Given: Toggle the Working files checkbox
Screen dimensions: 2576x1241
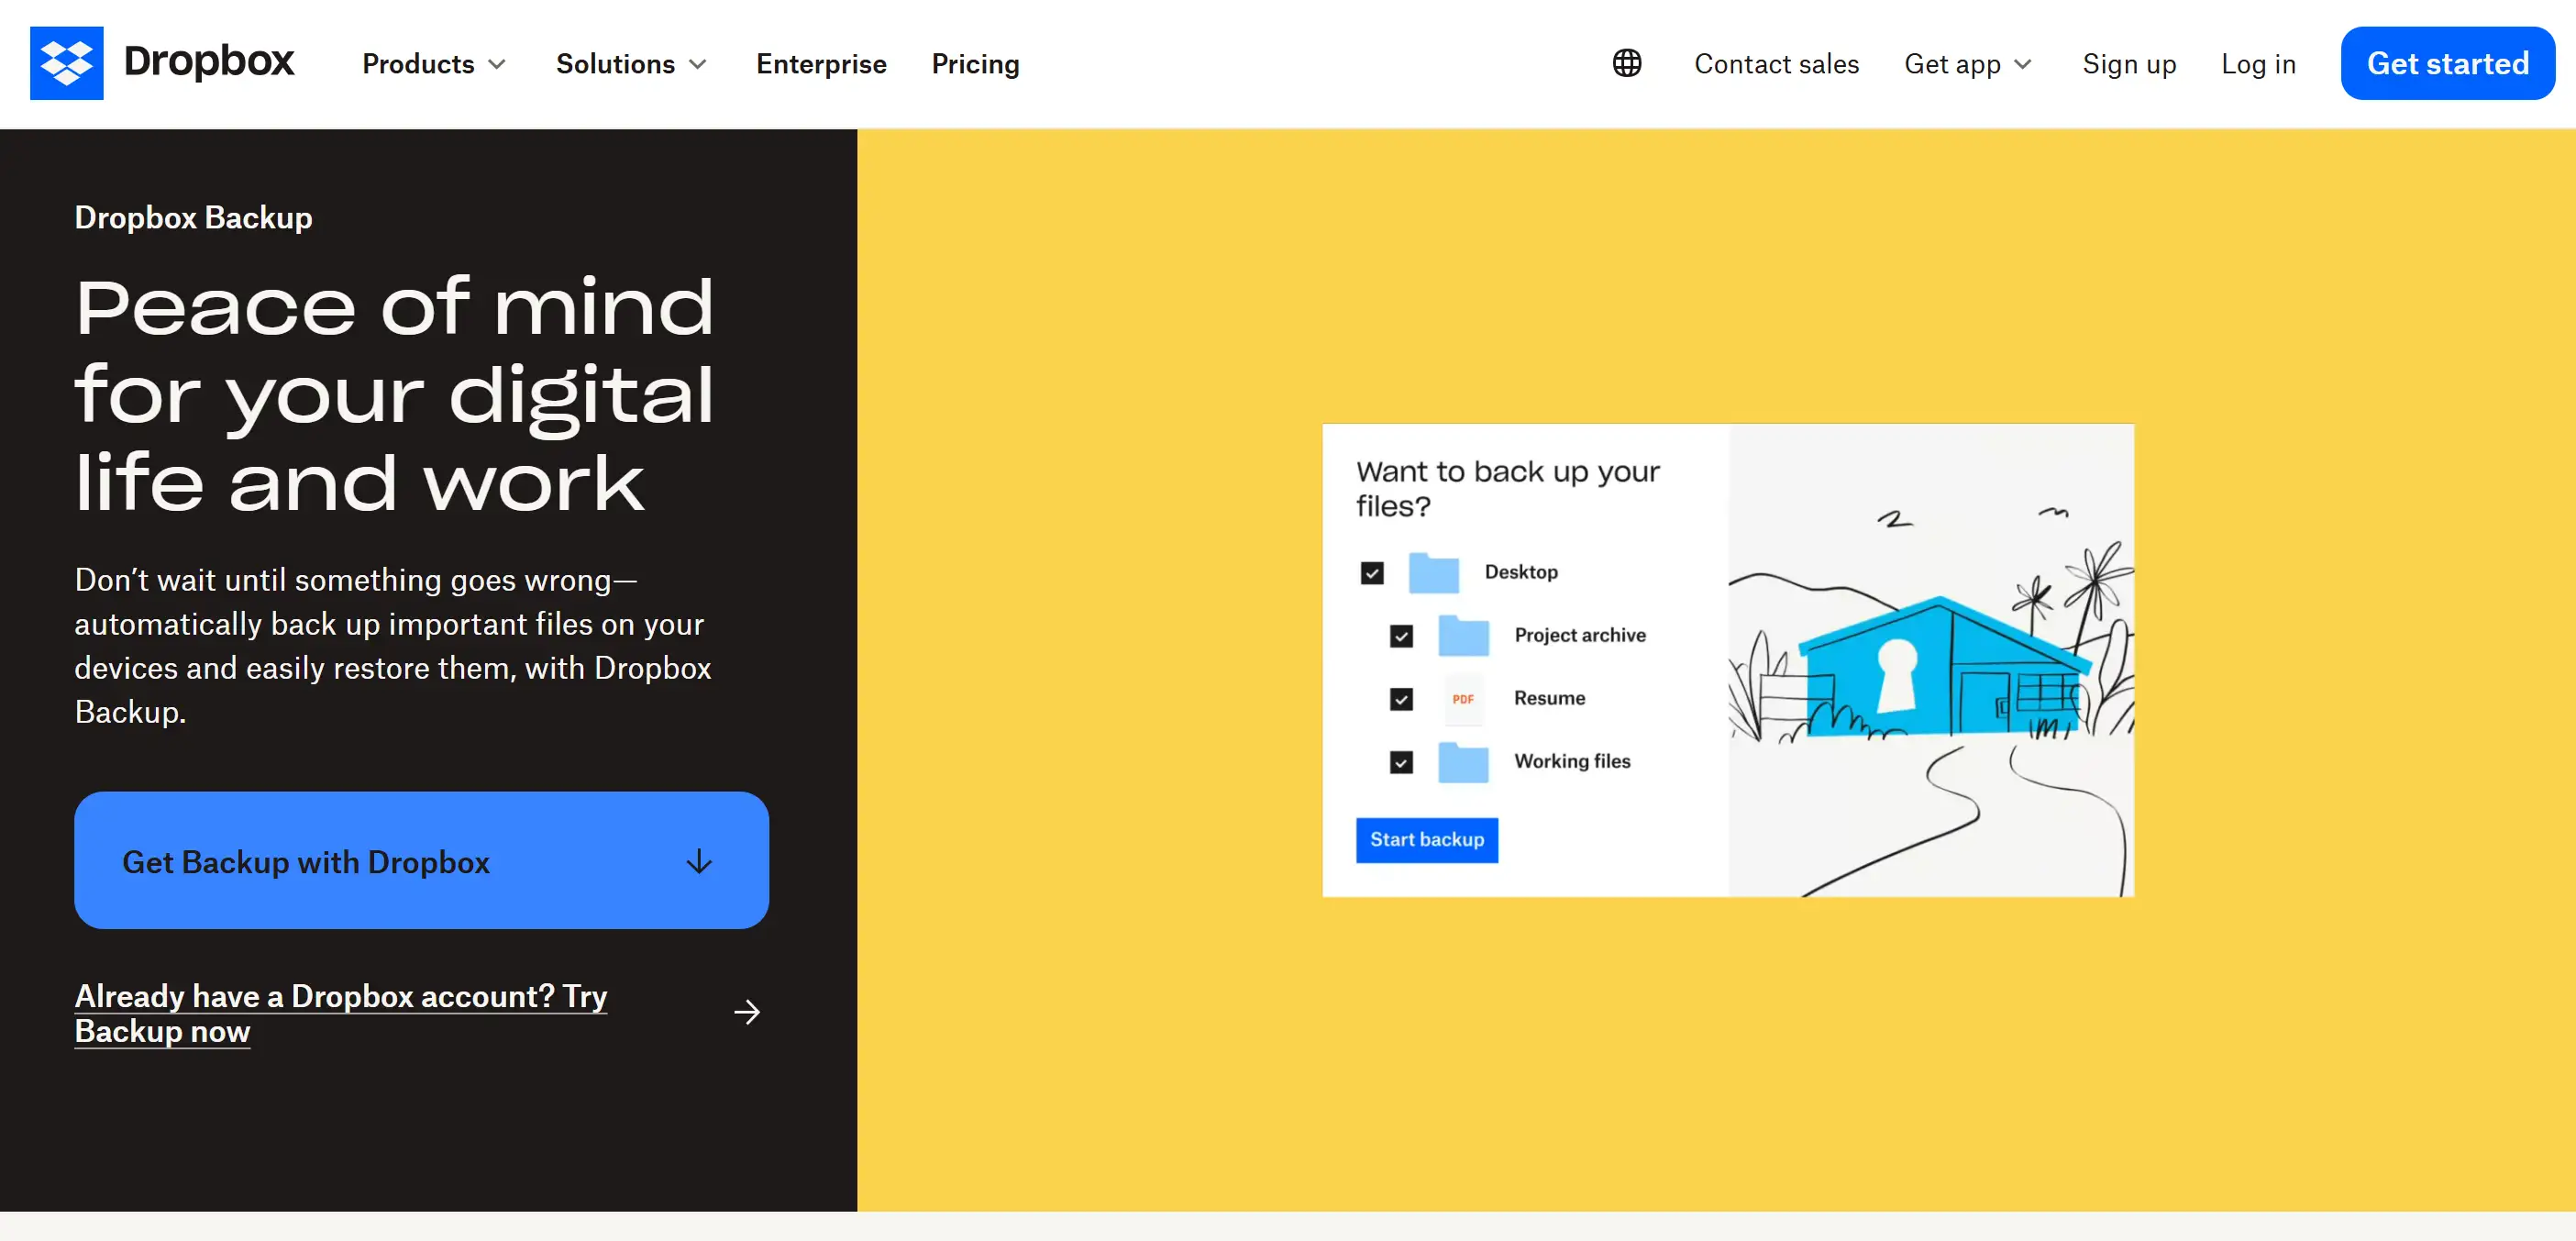Looking at the screenshot, I should pos(1401,761).
